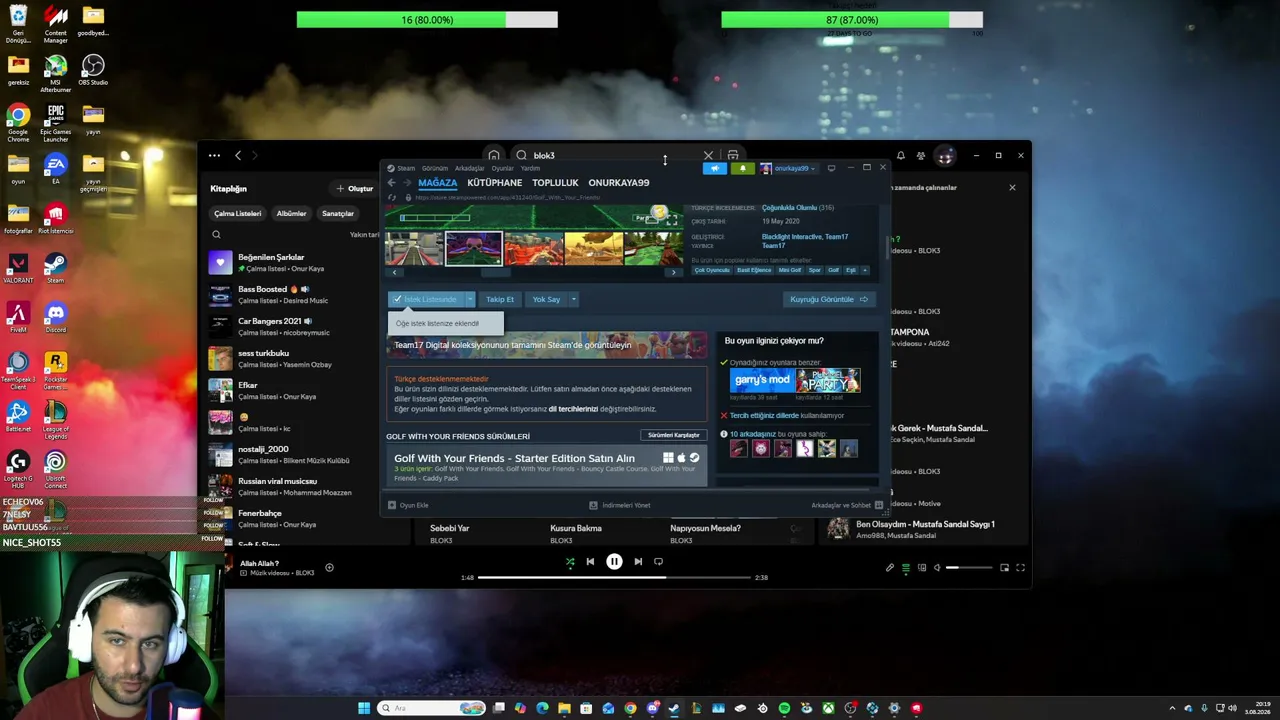Adjust the Spotify volume slider
Image resolution: width=1280 pixels, height=720 pixels.
coord(970,568)
